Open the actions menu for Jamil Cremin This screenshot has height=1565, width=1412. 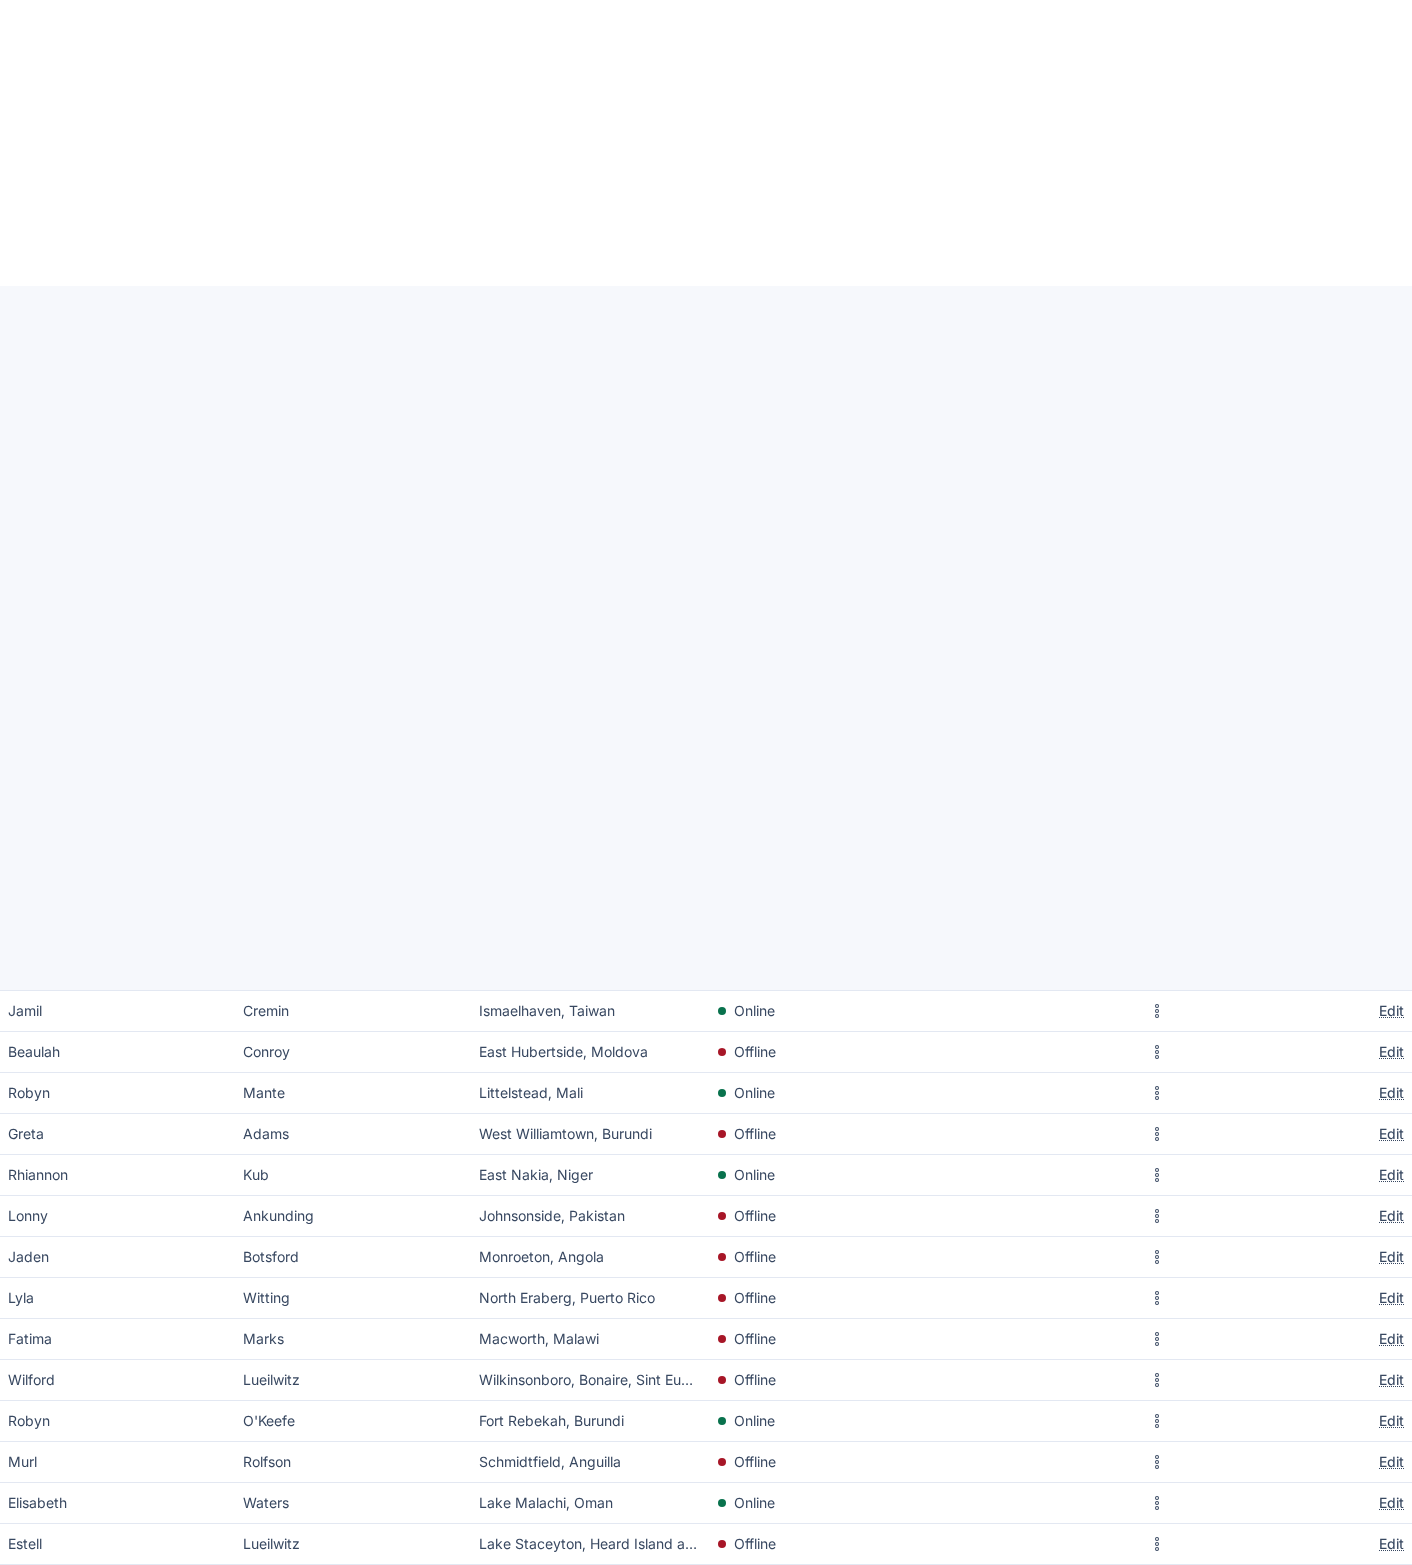pos(1157,1011)
